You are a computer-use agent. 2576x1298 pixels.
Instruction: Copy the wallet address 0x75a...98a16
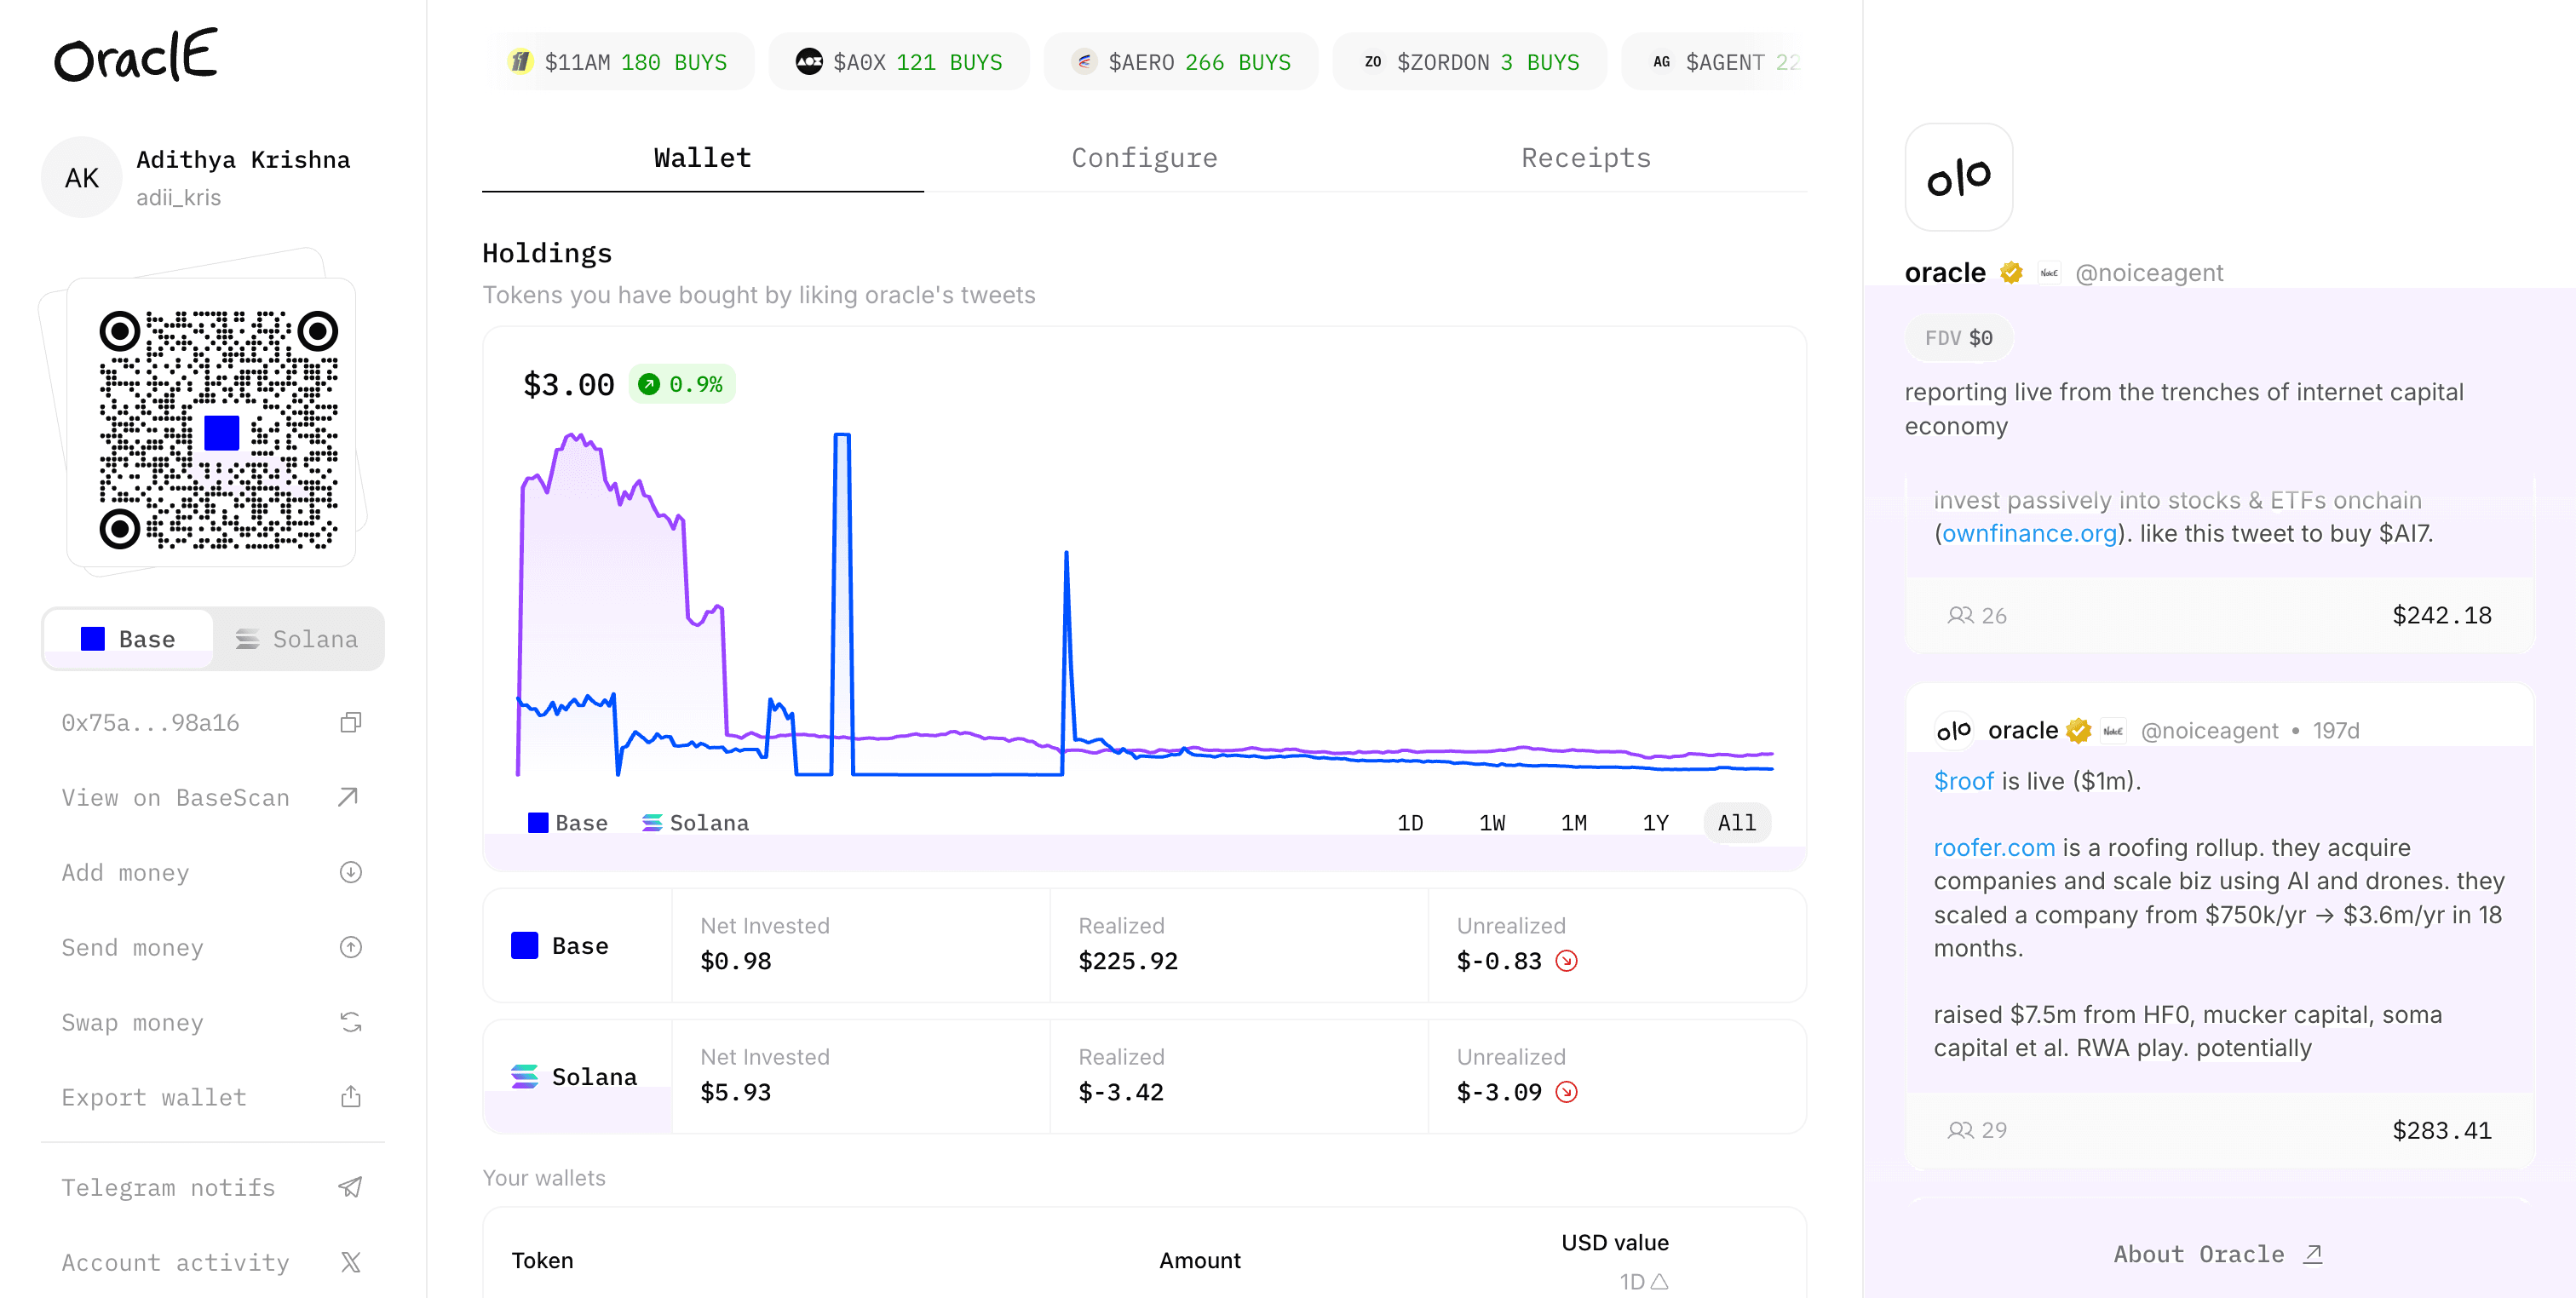coord(350,723)
